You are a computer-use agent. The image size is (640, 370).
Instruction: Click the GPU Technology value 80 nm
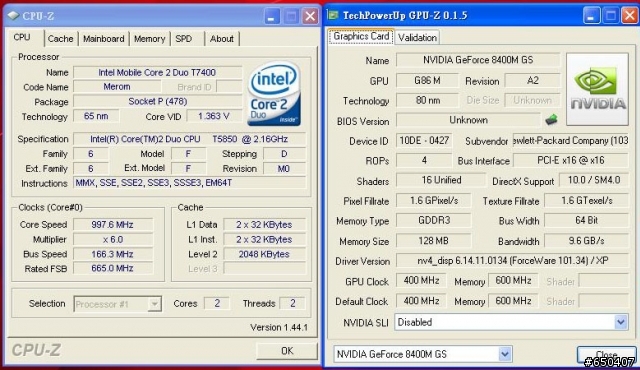pyautogui.click(x=427, y=100)
